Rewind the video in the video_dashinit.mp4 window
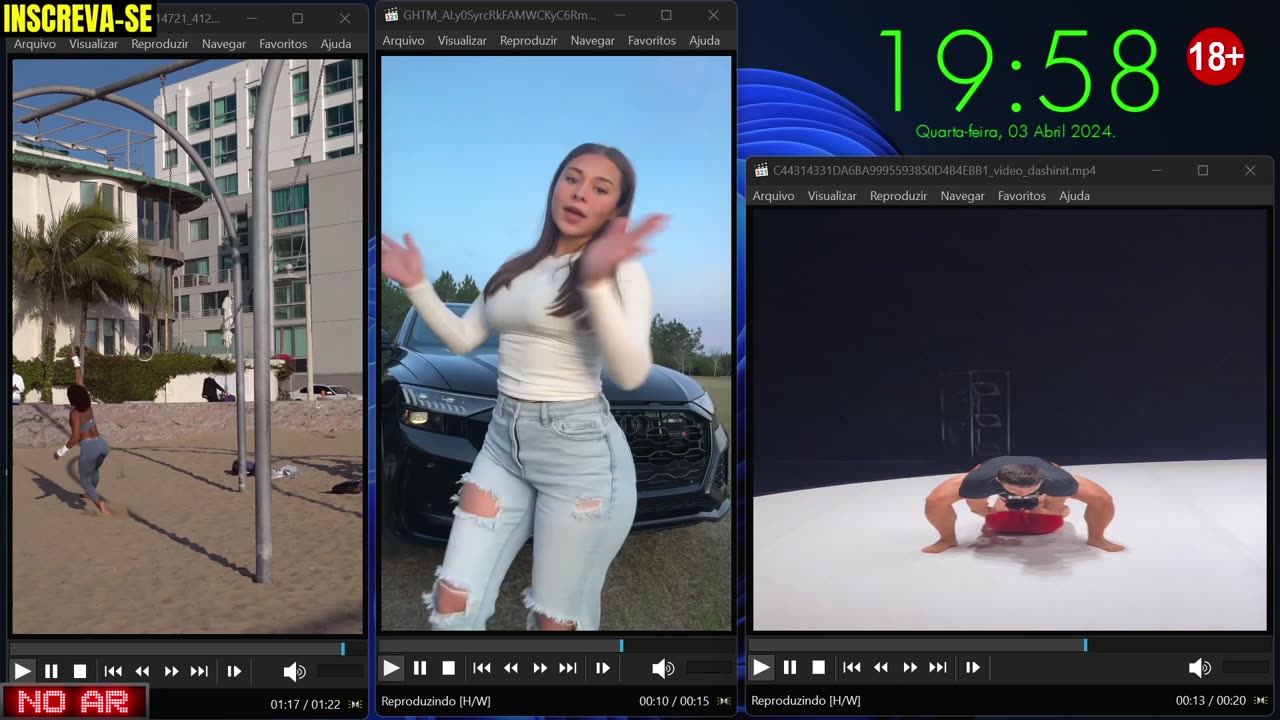 coord(881,667)
